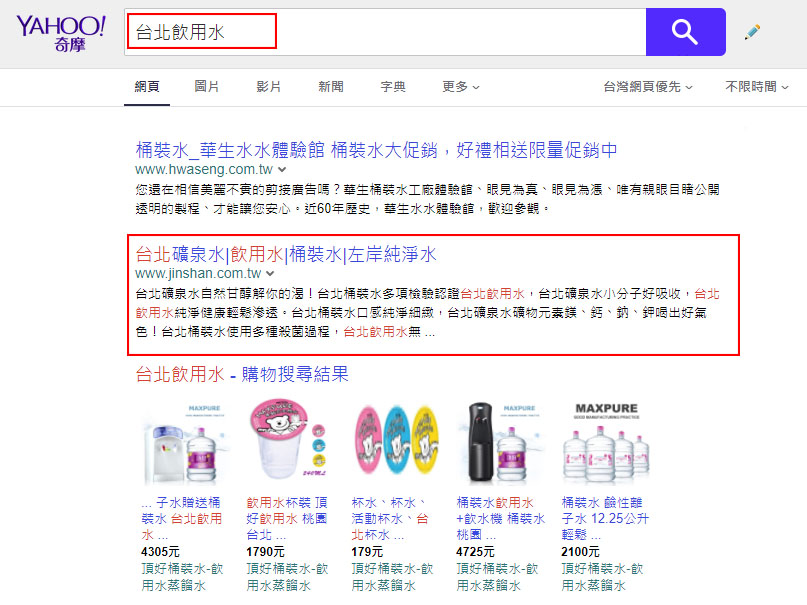Expand the 不限時間 time filter
Image resolution: width=807 pixels, height=605 pixels.
point(757,86)
